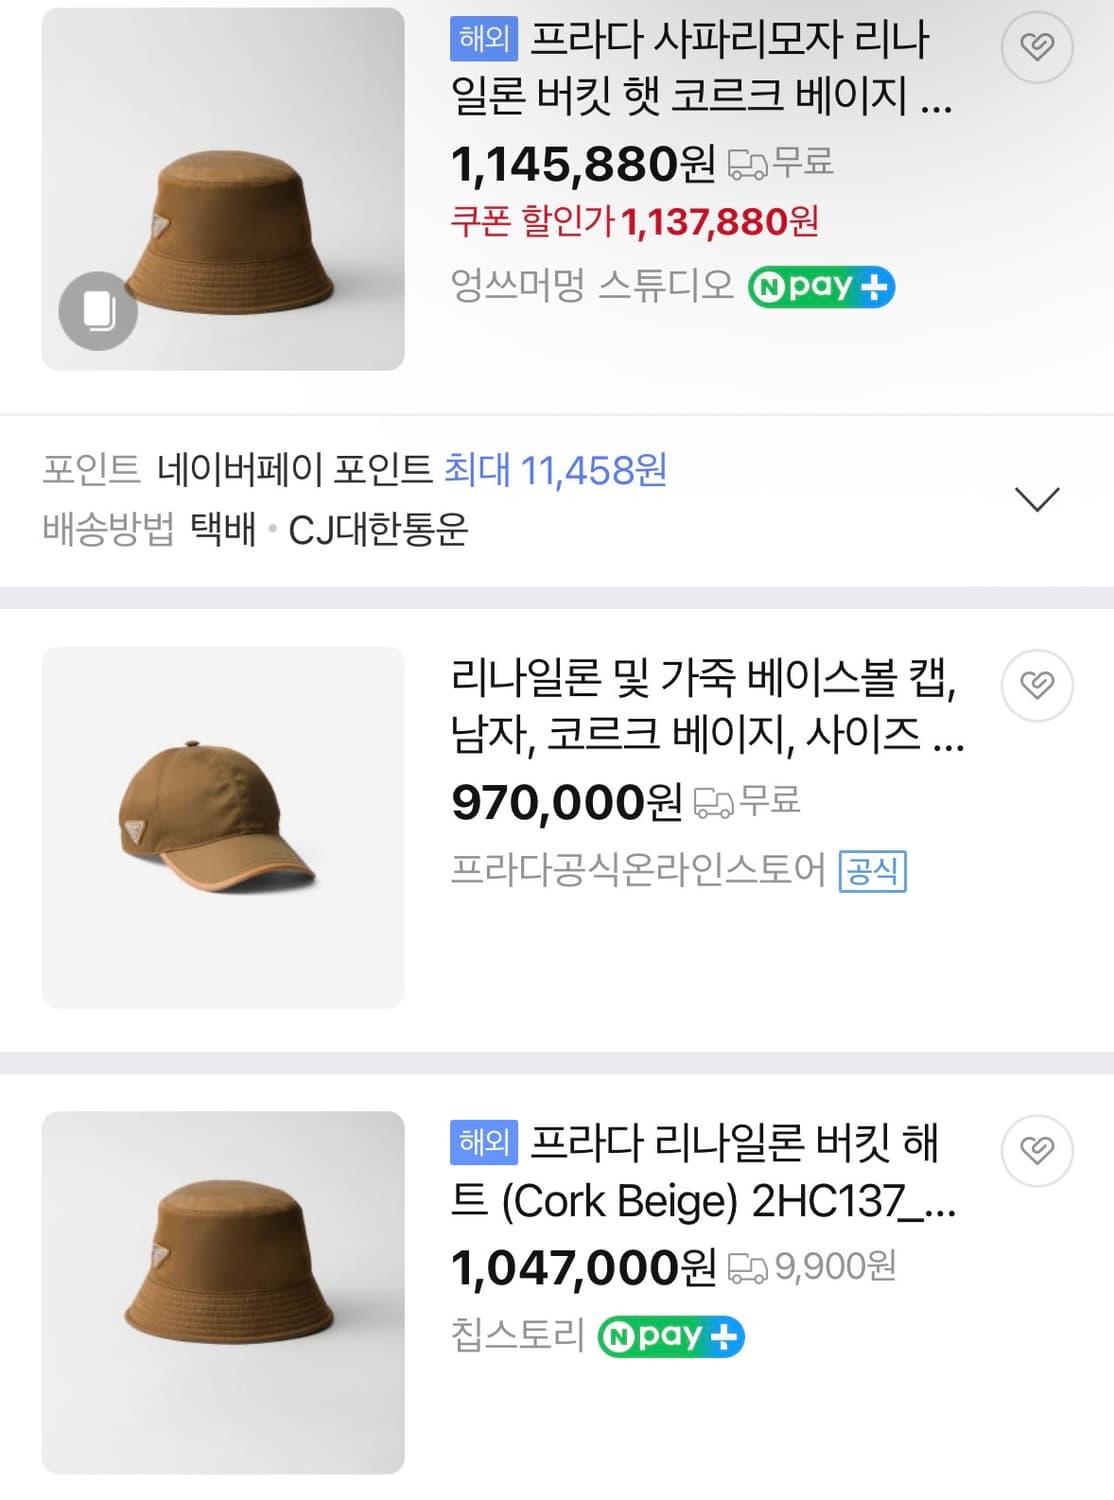1114x1500 pixels.
Task: Tap the multiple-images icon on first hat thumbnail
Action: (x=98, y=311)
